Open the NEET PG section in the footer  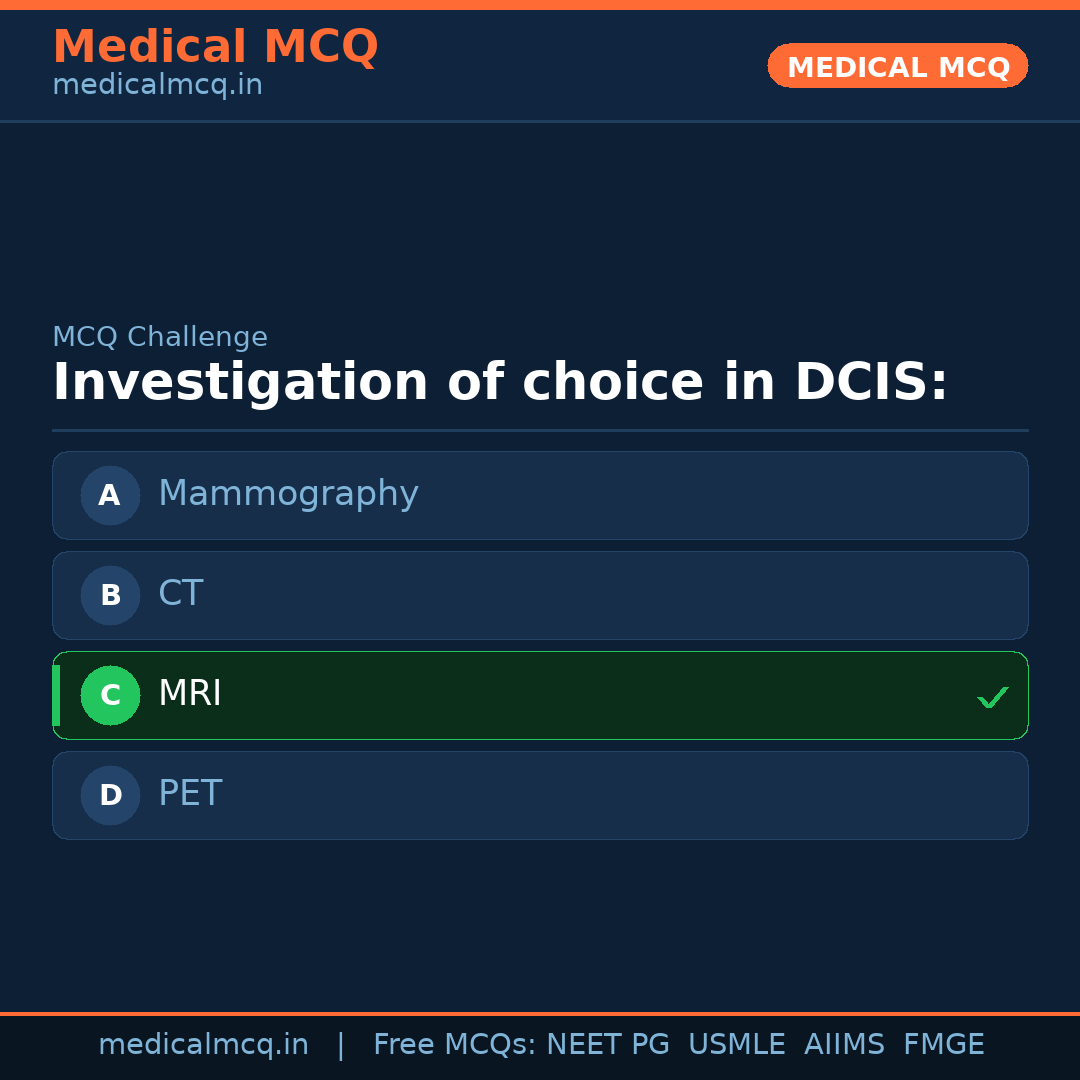click(x=607, y=1044)
